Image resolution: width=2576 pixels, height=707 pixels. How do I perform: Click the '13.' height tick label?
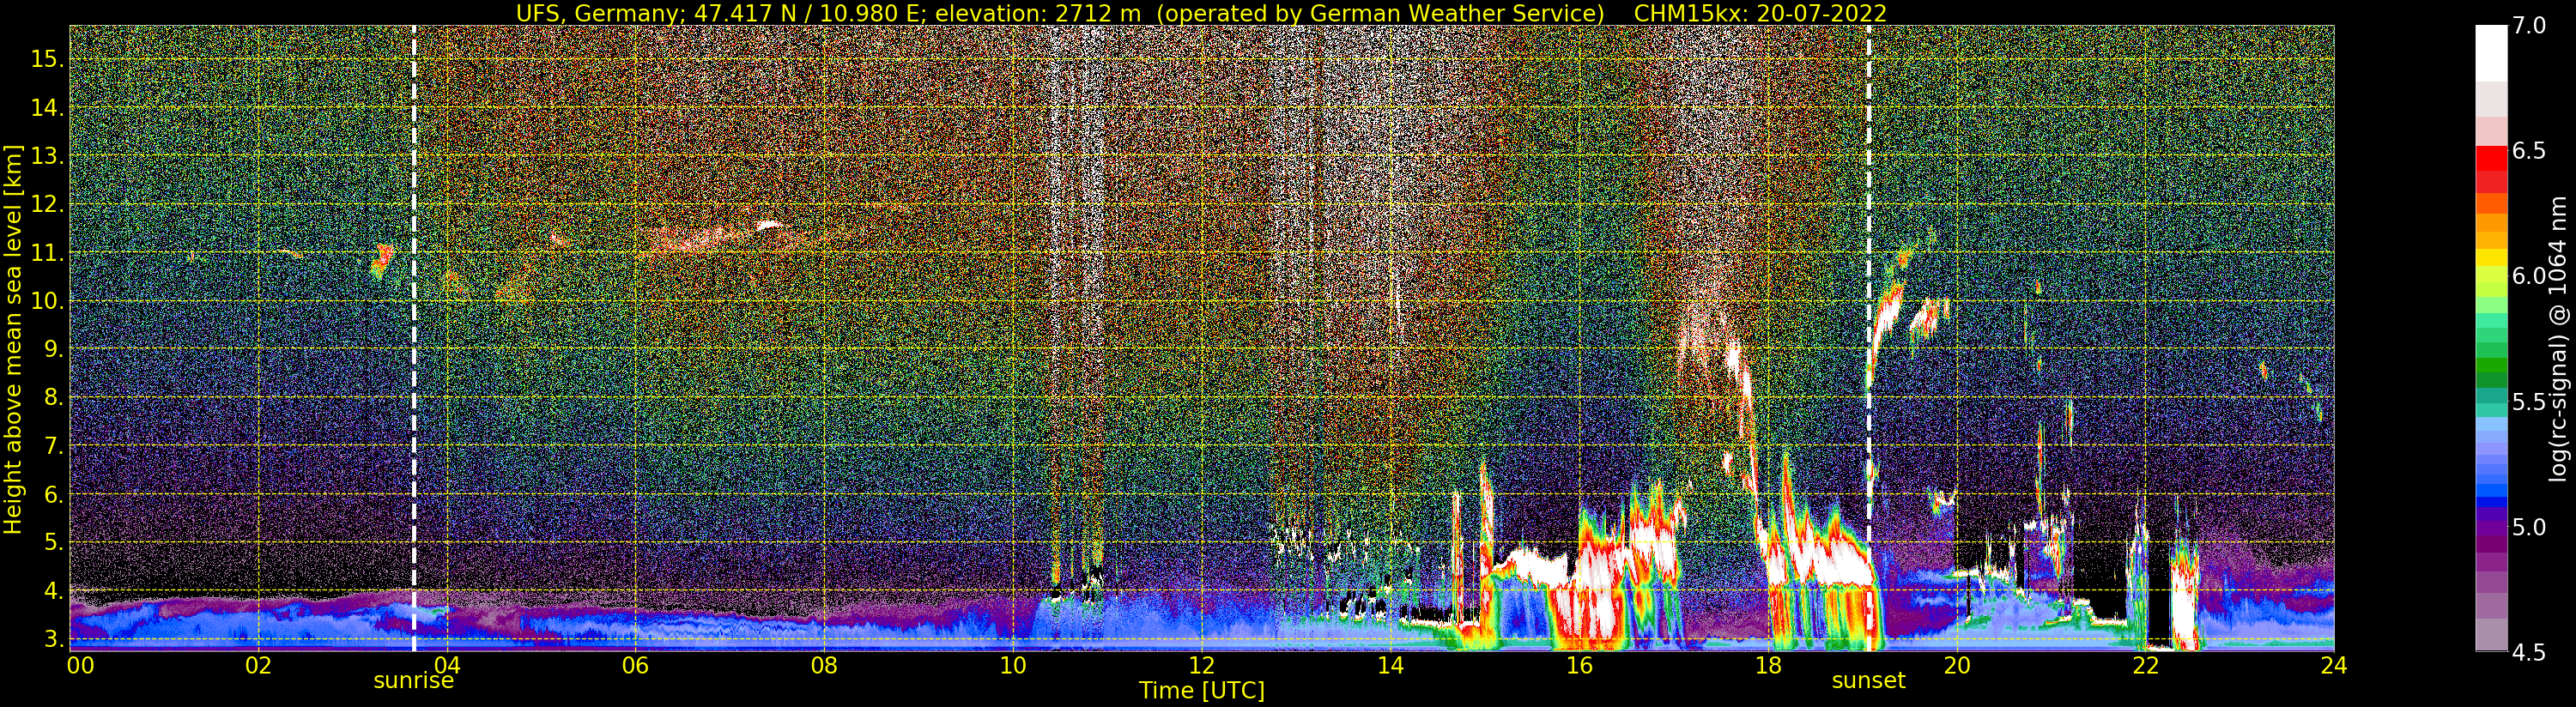tap(47, 156)
